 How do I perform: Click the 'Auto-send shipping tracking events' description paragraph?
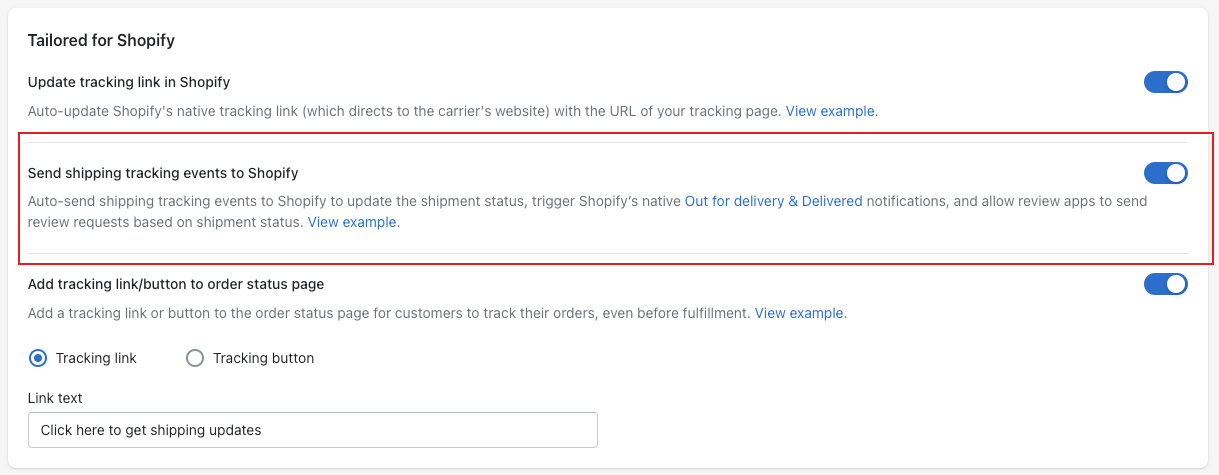tap(588, 212)
